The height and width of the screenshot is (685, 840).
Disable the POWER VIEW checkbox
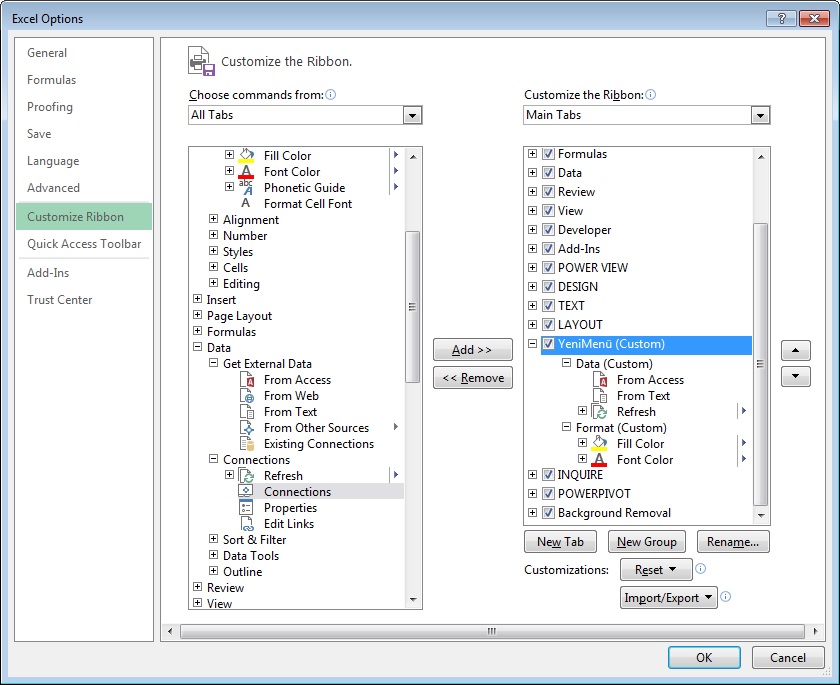[548, 267]
